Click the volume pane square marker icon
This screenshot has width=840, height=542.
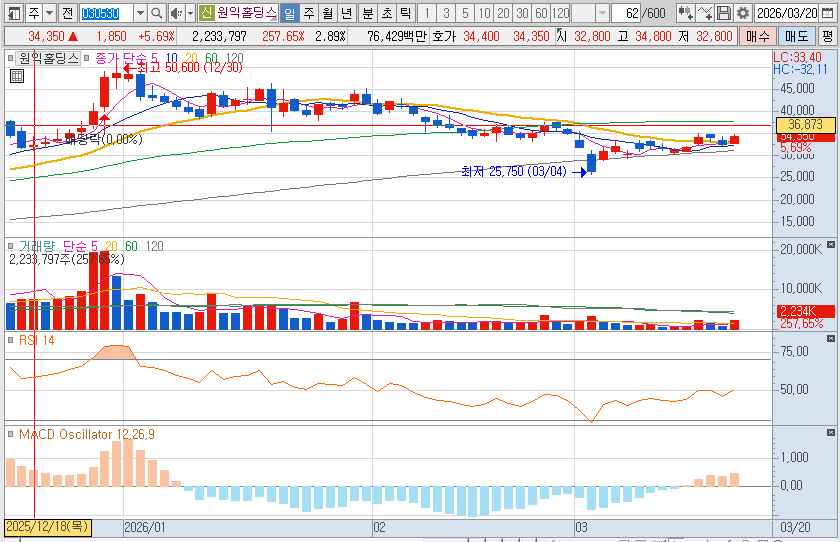pyautogui.click(x=10, y=246)
